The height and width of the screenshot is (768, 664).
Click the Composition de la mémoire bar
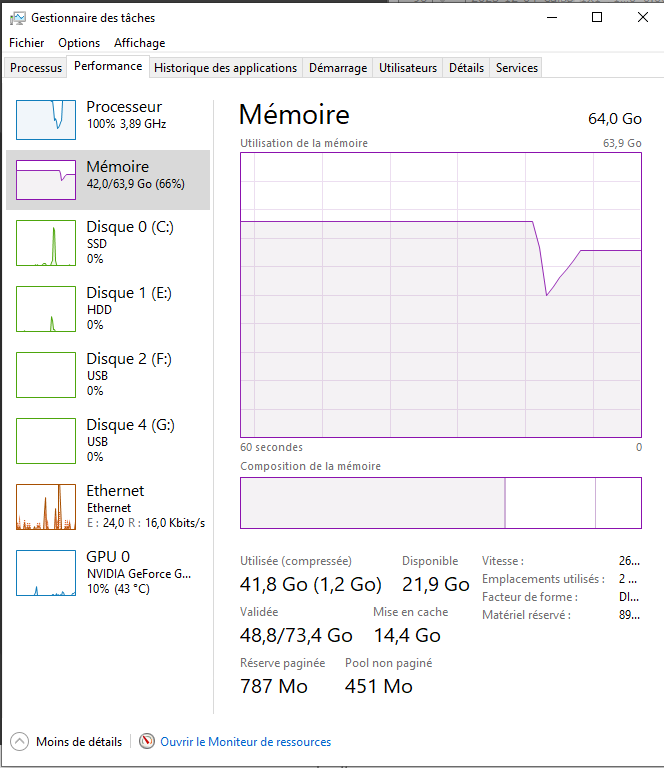click(x=440, y=503)
